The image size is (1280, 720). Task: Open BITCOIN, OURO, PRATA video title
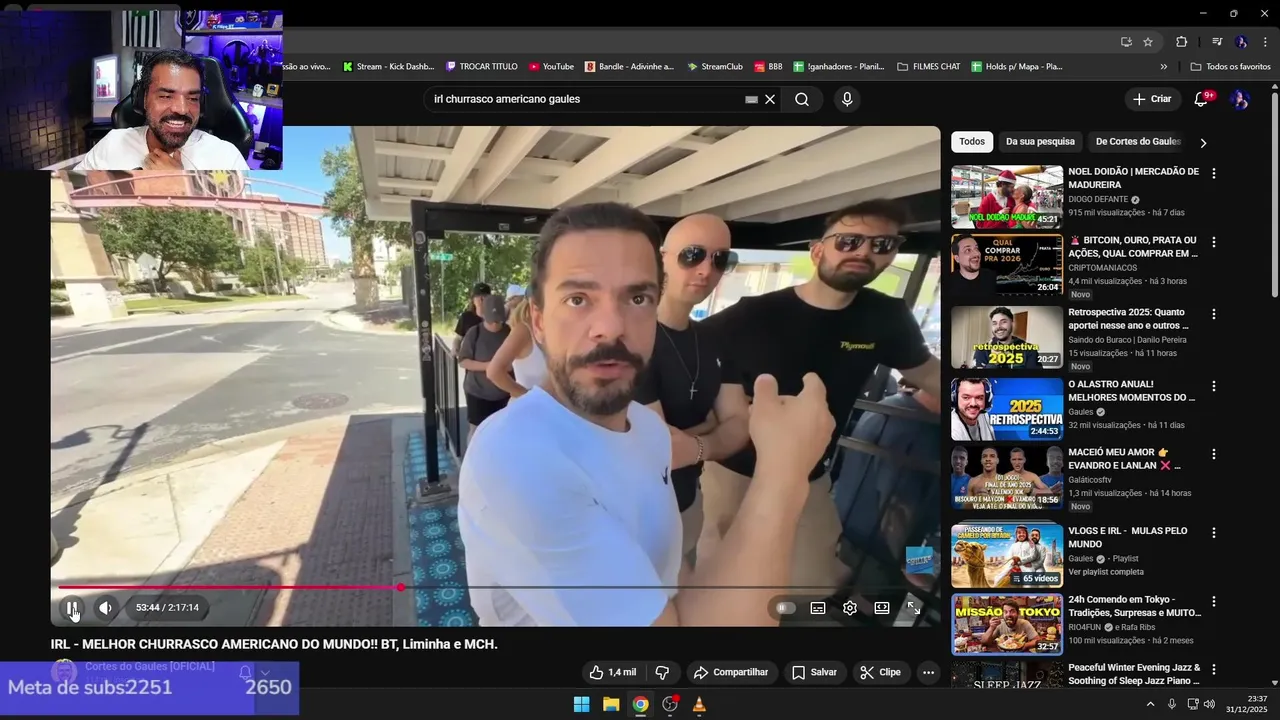(x=1133, y=247)
